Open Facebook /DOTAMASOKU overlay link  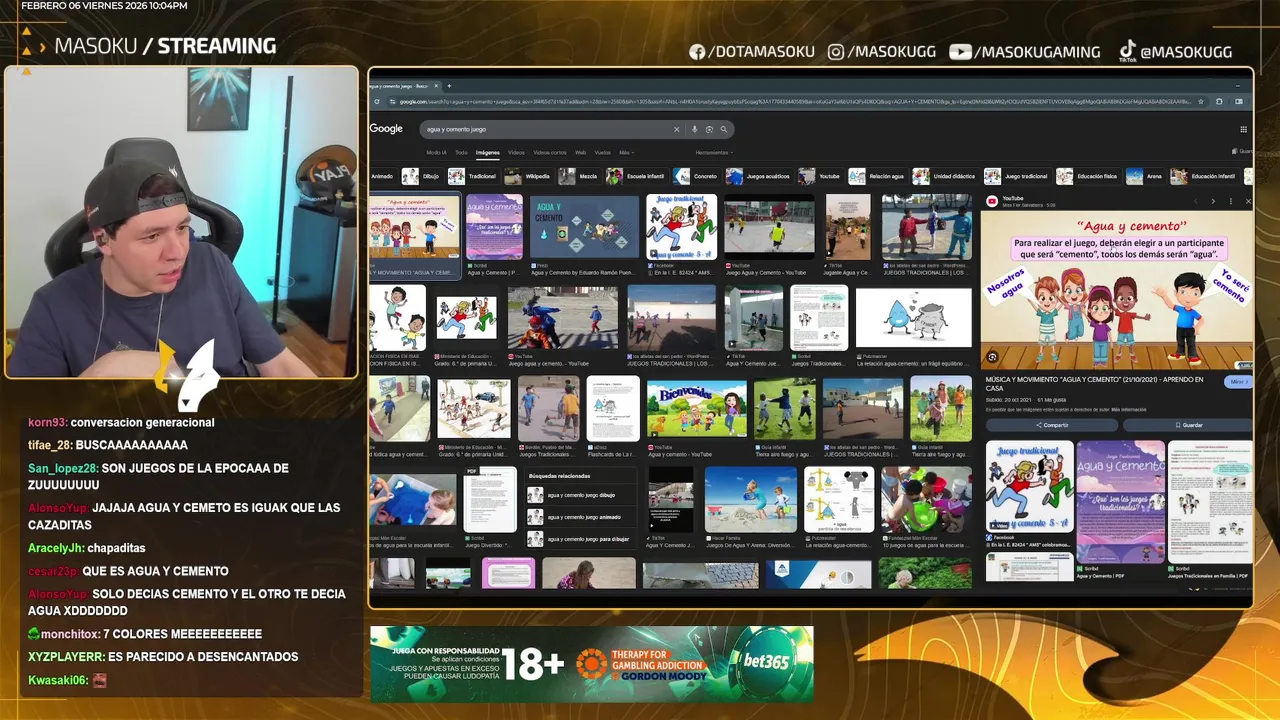[751, 52]
